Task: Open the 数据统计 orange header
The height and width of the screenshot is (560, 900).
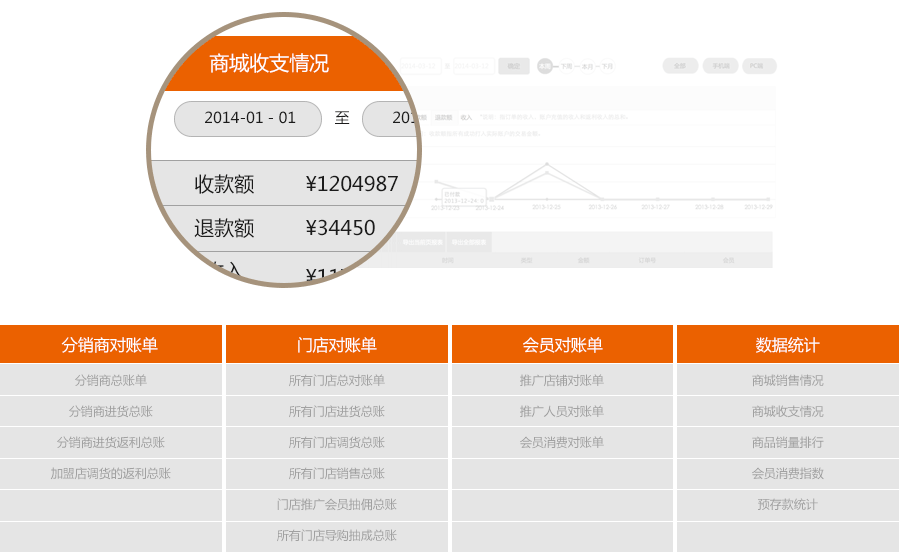Action: [787, 344]
